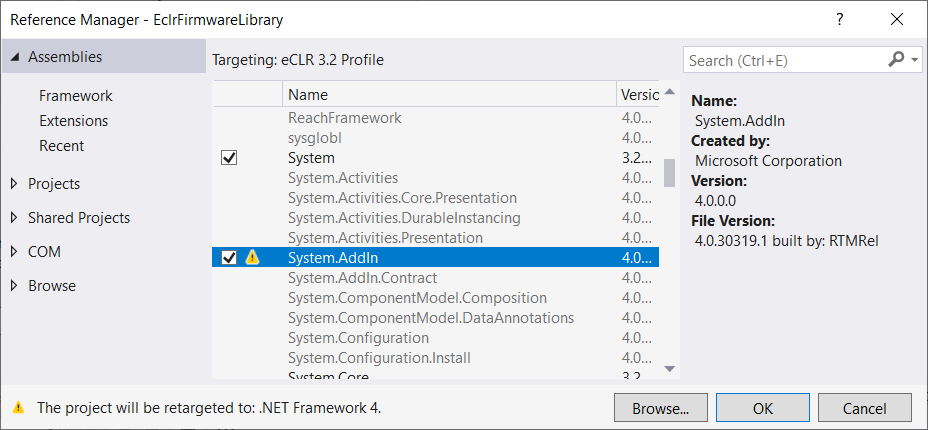The height and width of the screenshot is (430, 928).
Task: Open the Recent assemblies category
Action: click(62, 146)
